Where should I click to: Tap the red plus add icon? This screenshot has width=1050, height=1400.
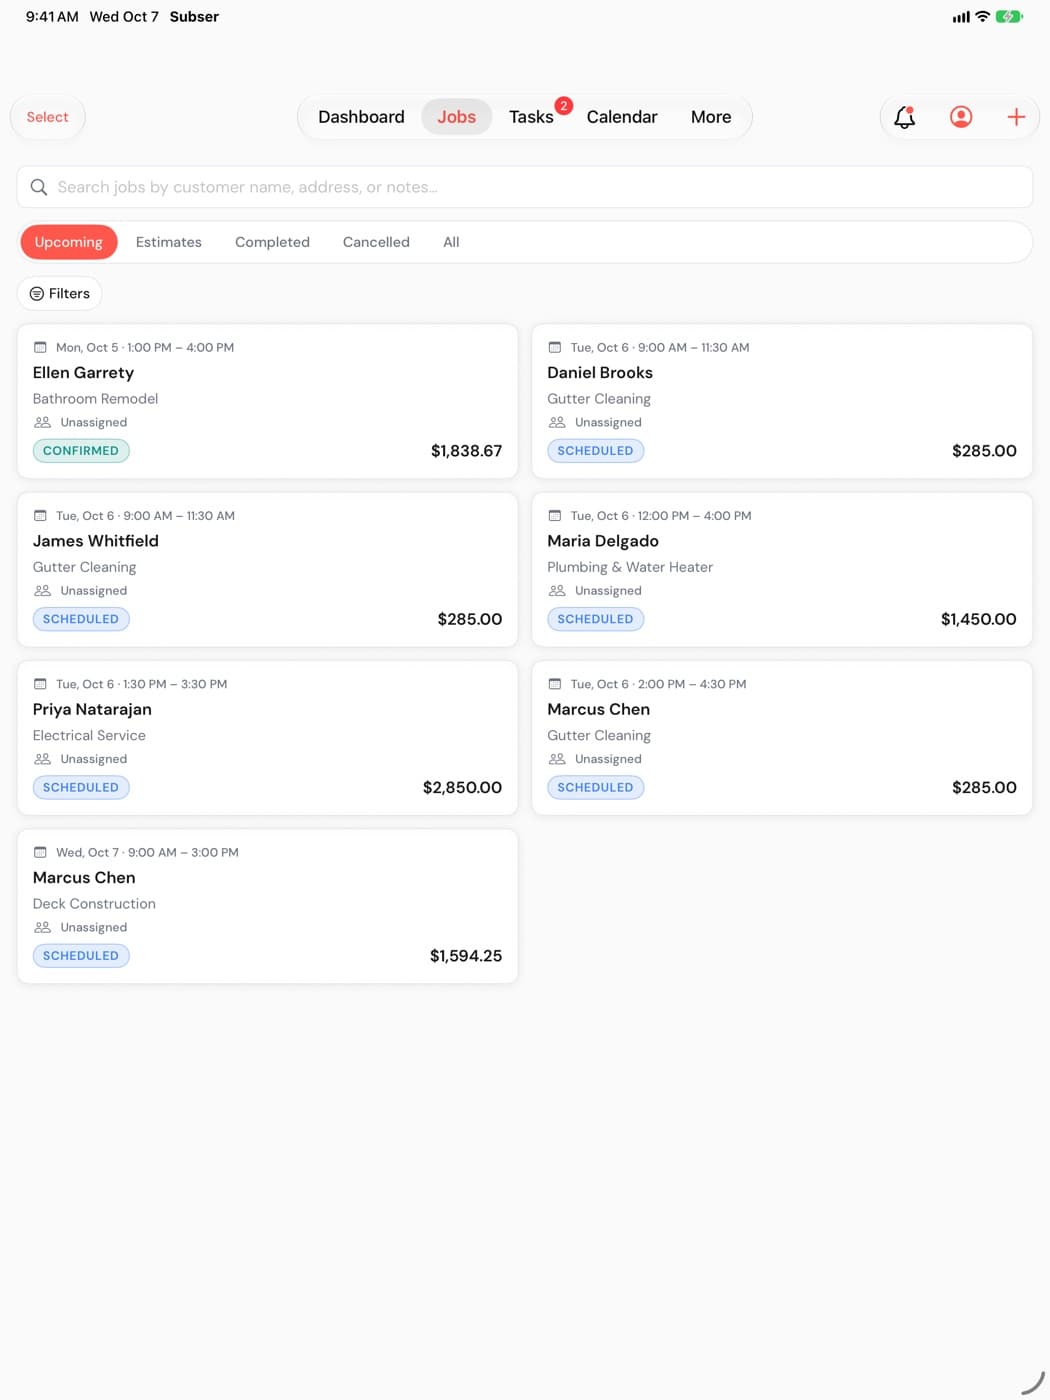click(1016, 117)
